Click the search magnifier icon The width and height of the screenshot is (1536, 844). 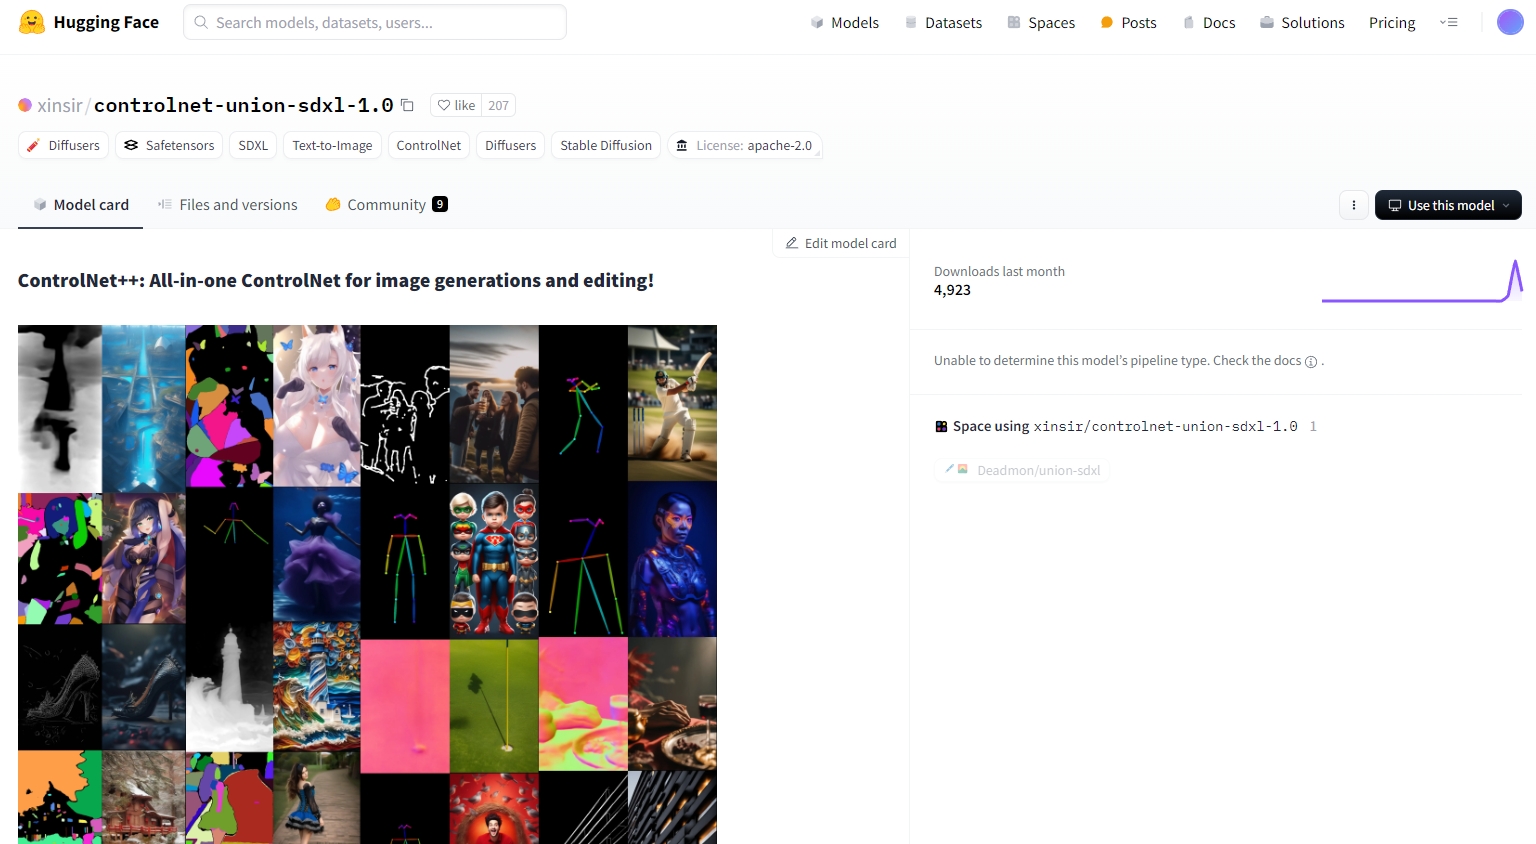(201, 22)
